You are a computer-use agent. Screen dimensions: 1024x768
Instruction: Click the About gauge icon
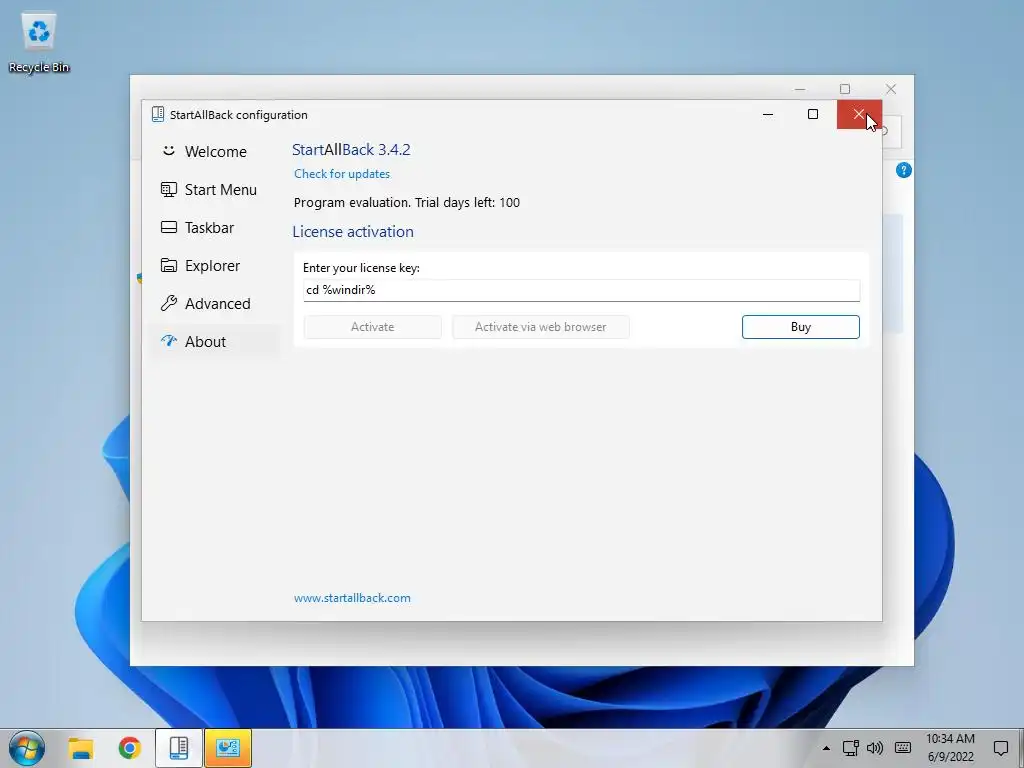(x=168, y=340)
